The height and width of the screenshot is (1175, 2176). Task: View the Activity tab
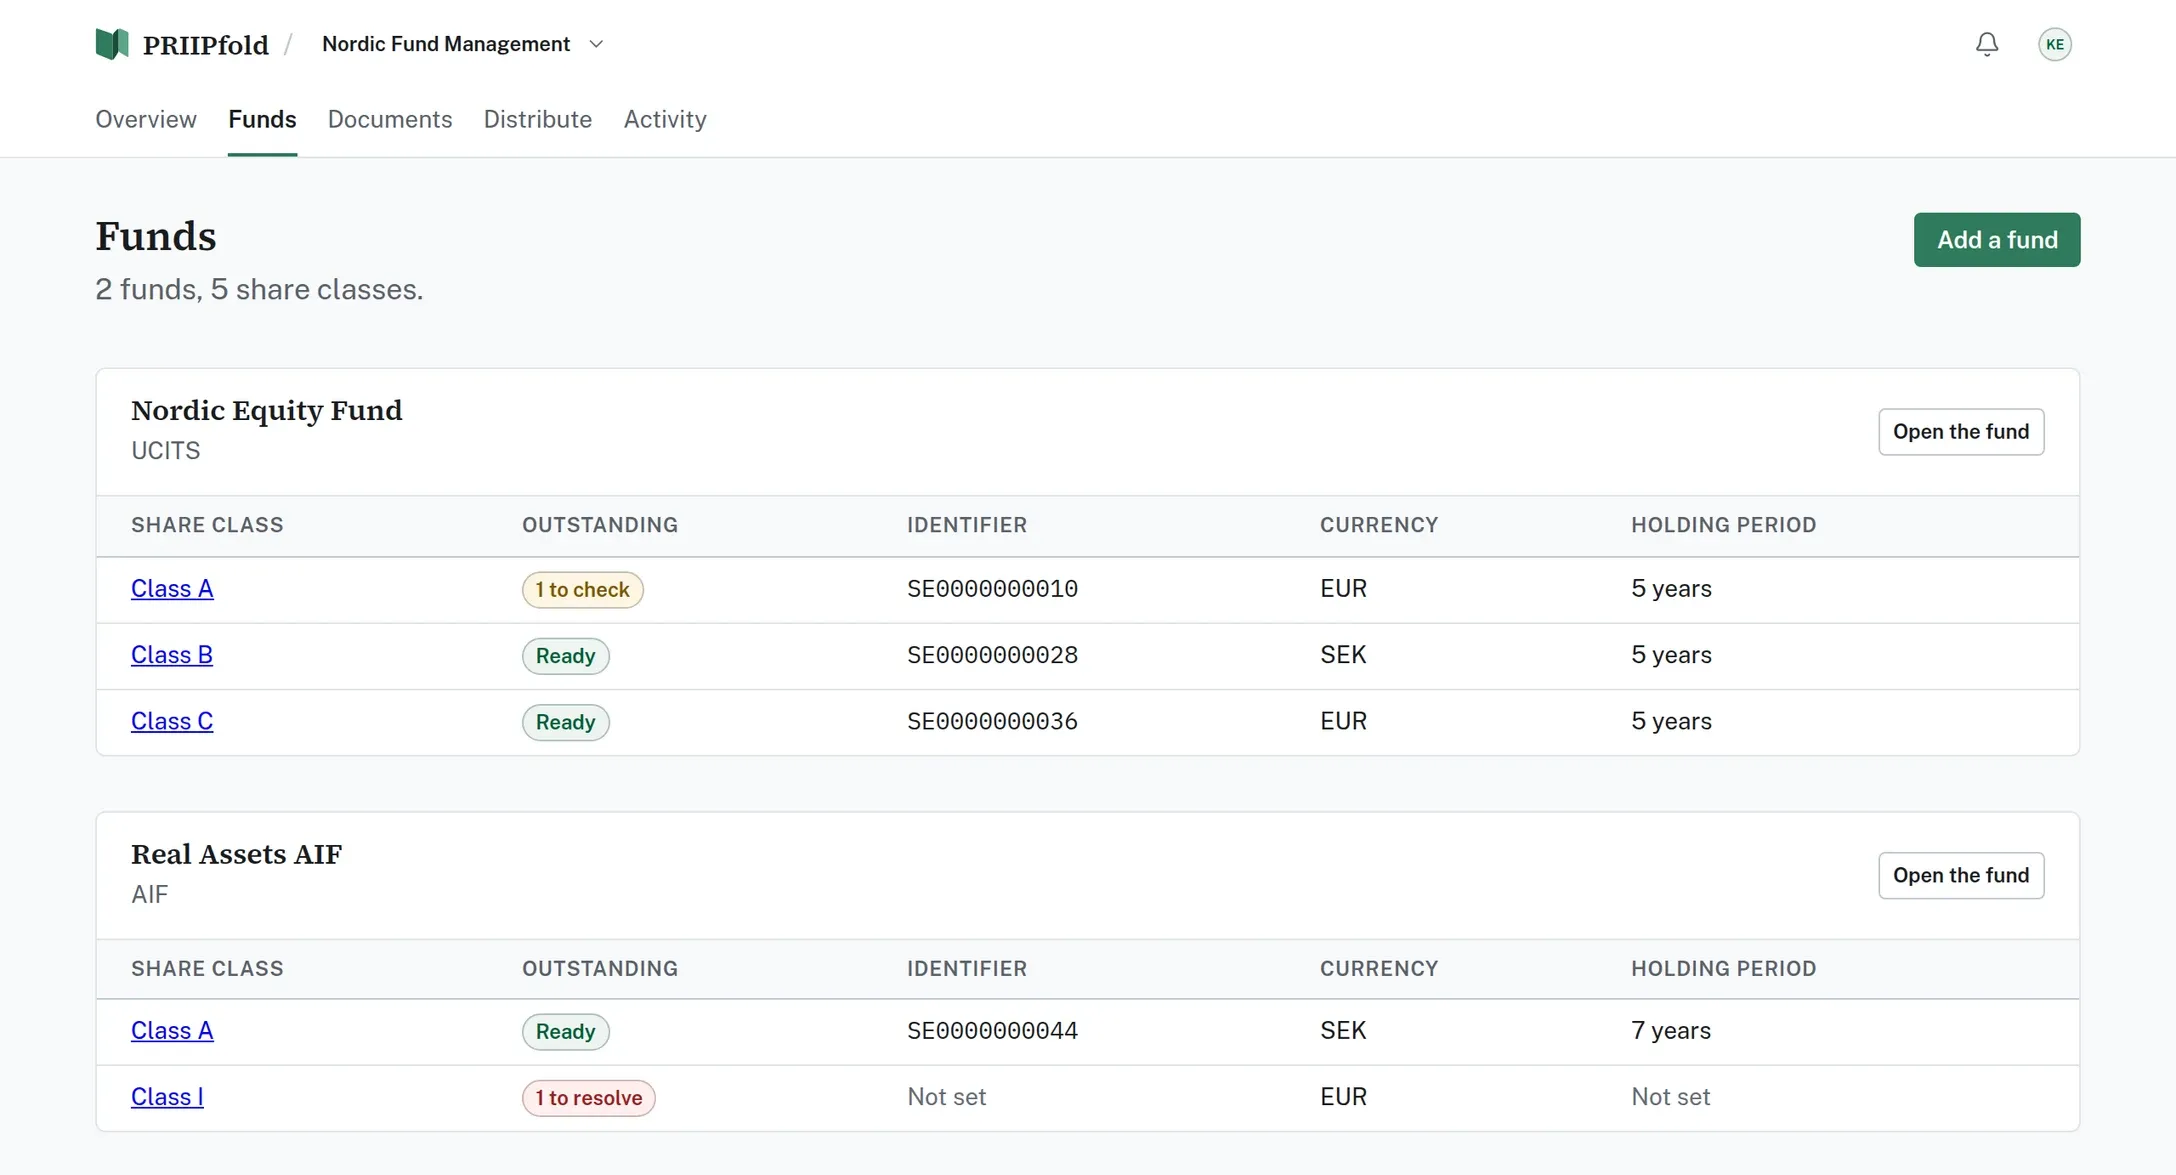665,119
